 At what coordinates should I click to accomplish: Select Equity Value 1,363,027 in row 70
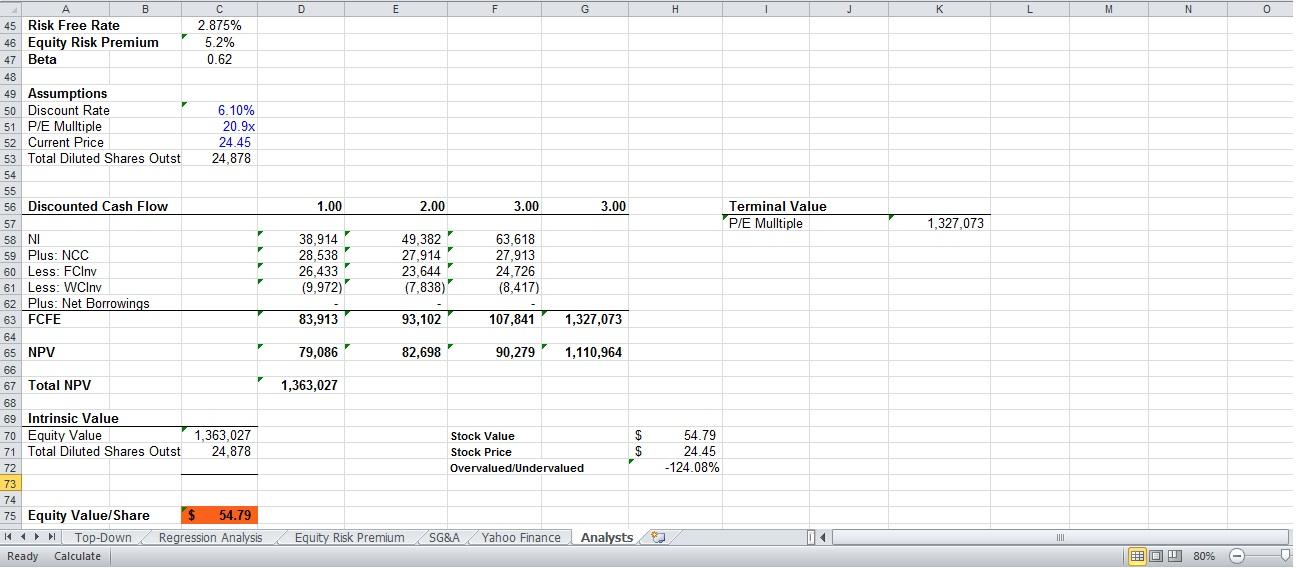(x=220, y=435)
